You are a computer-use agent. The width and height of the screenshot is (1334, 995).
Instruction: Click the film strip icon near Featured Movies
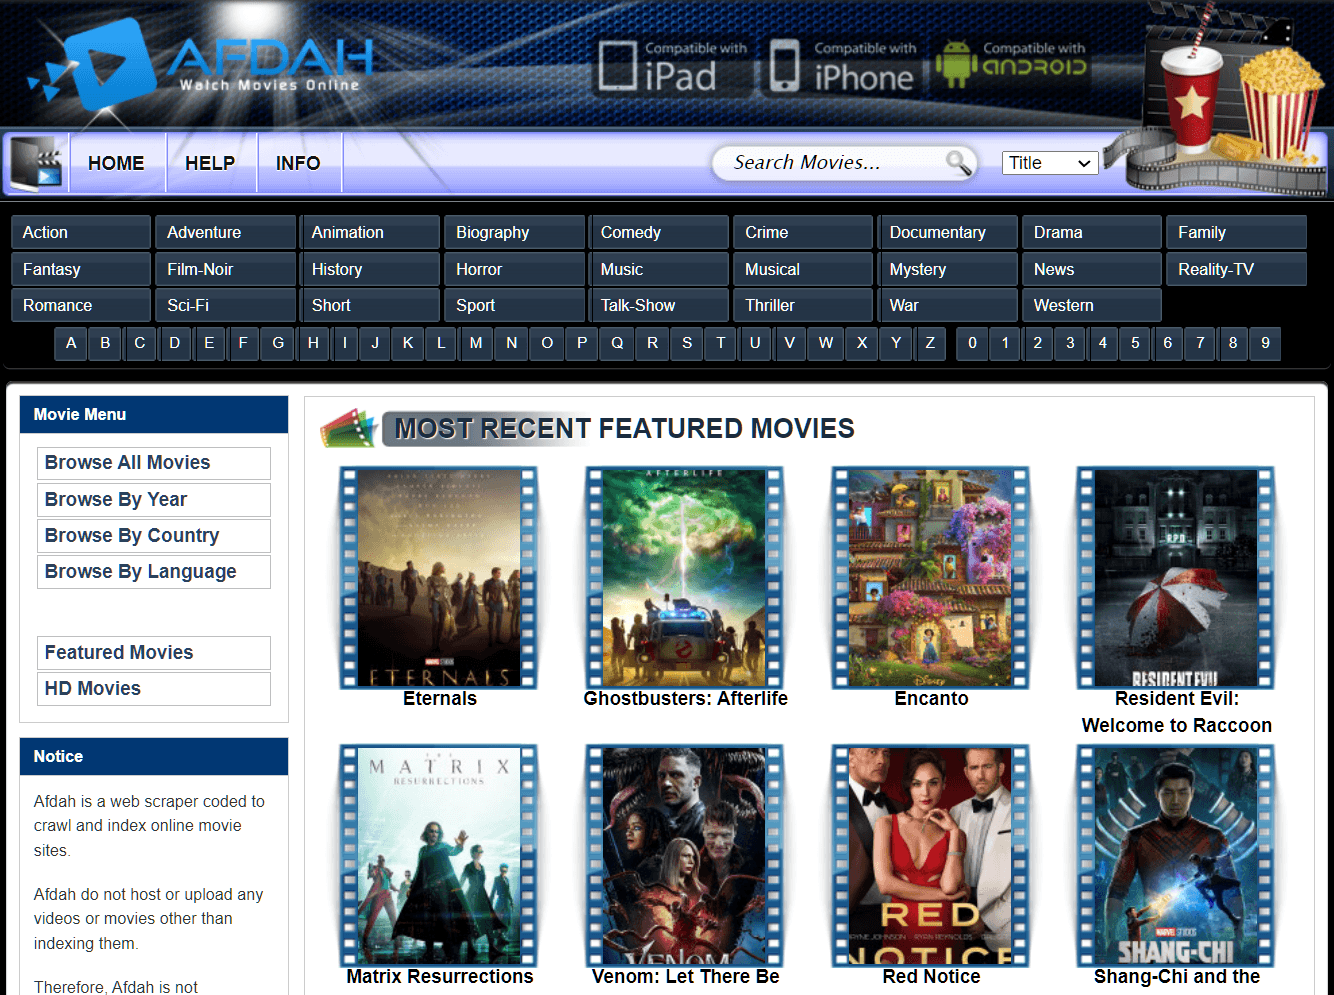(351, 428)
